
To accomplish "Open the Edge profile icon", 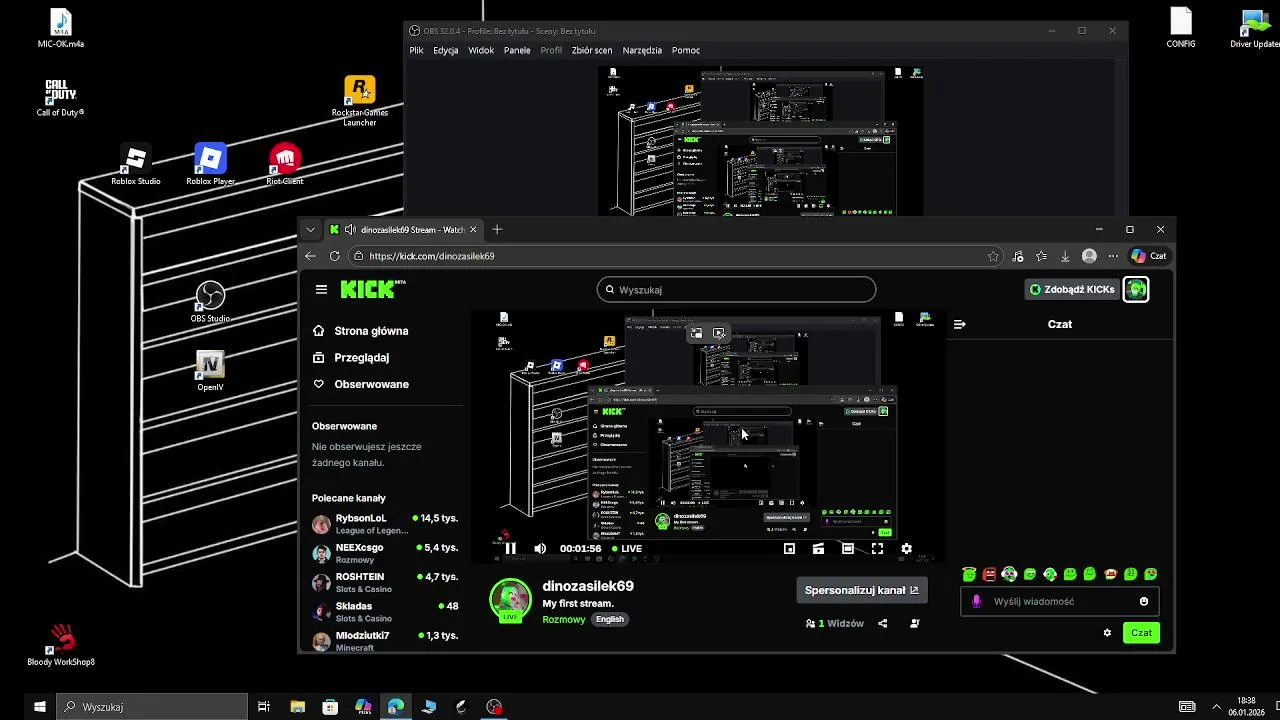I will coord(1089,256).
